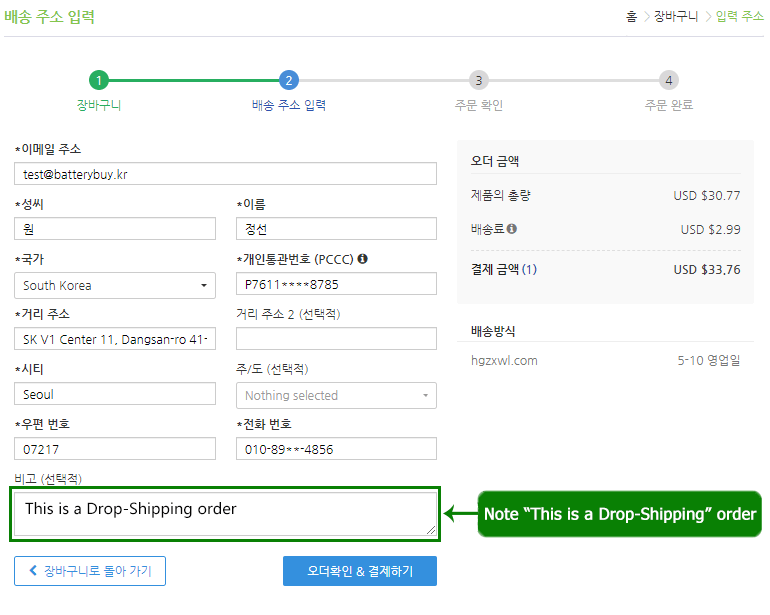Click step 2 shipping address circle
This screenshot has width=770, height=615.
tap(288, 81)
